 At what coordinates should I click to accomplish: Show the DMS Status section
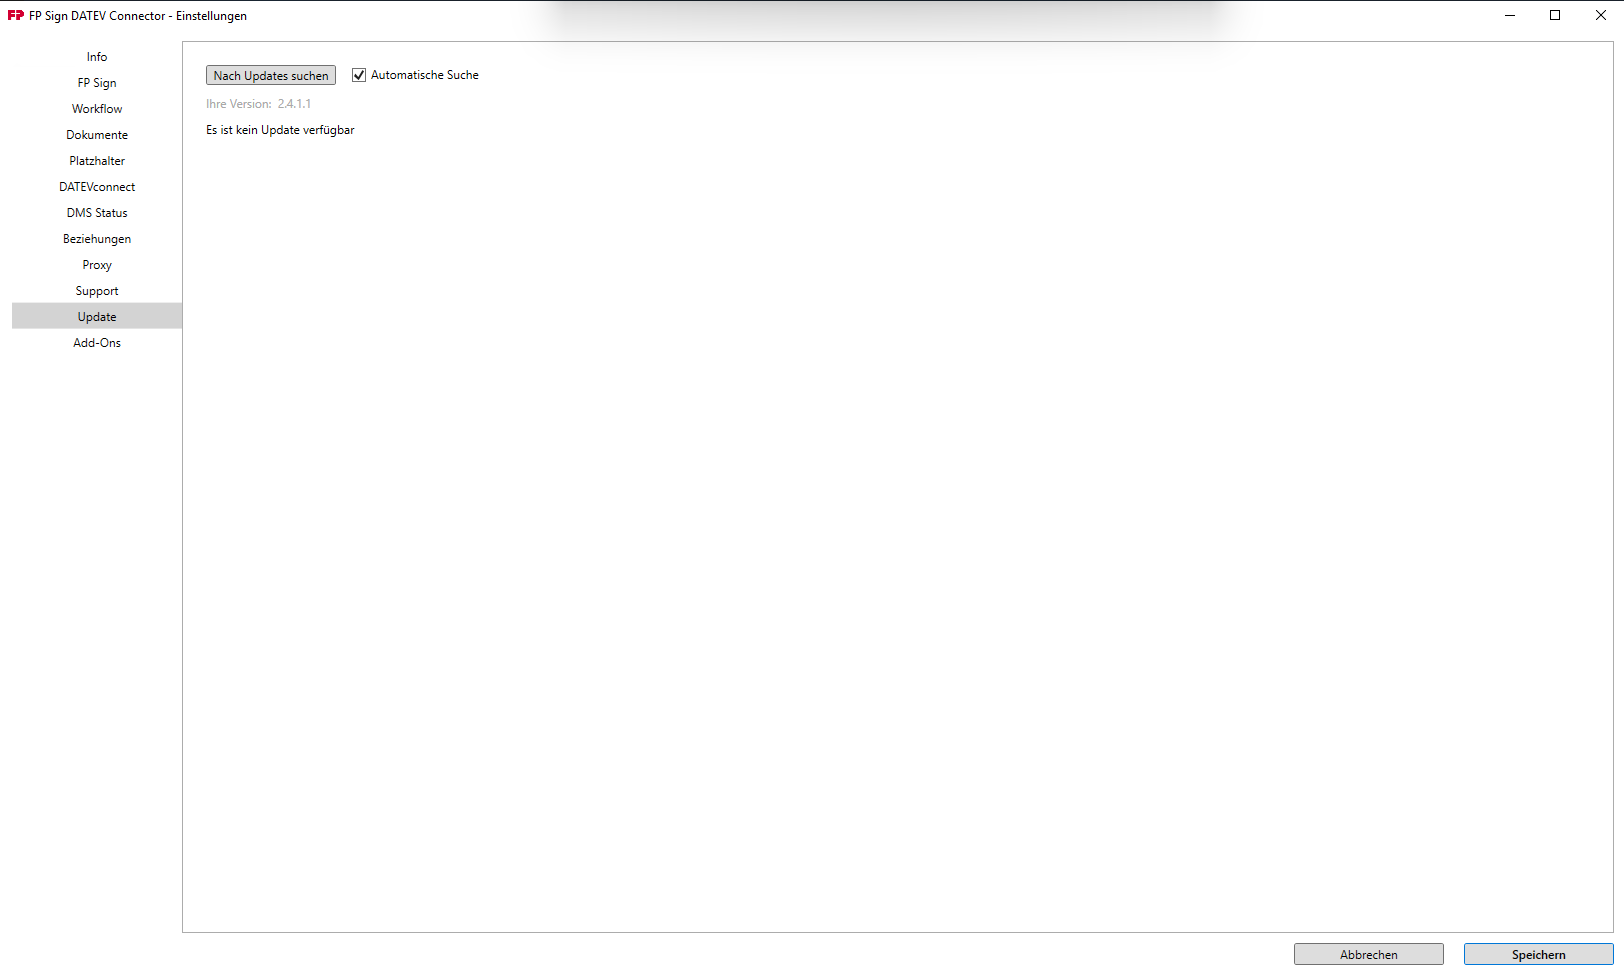pos(97,213)
